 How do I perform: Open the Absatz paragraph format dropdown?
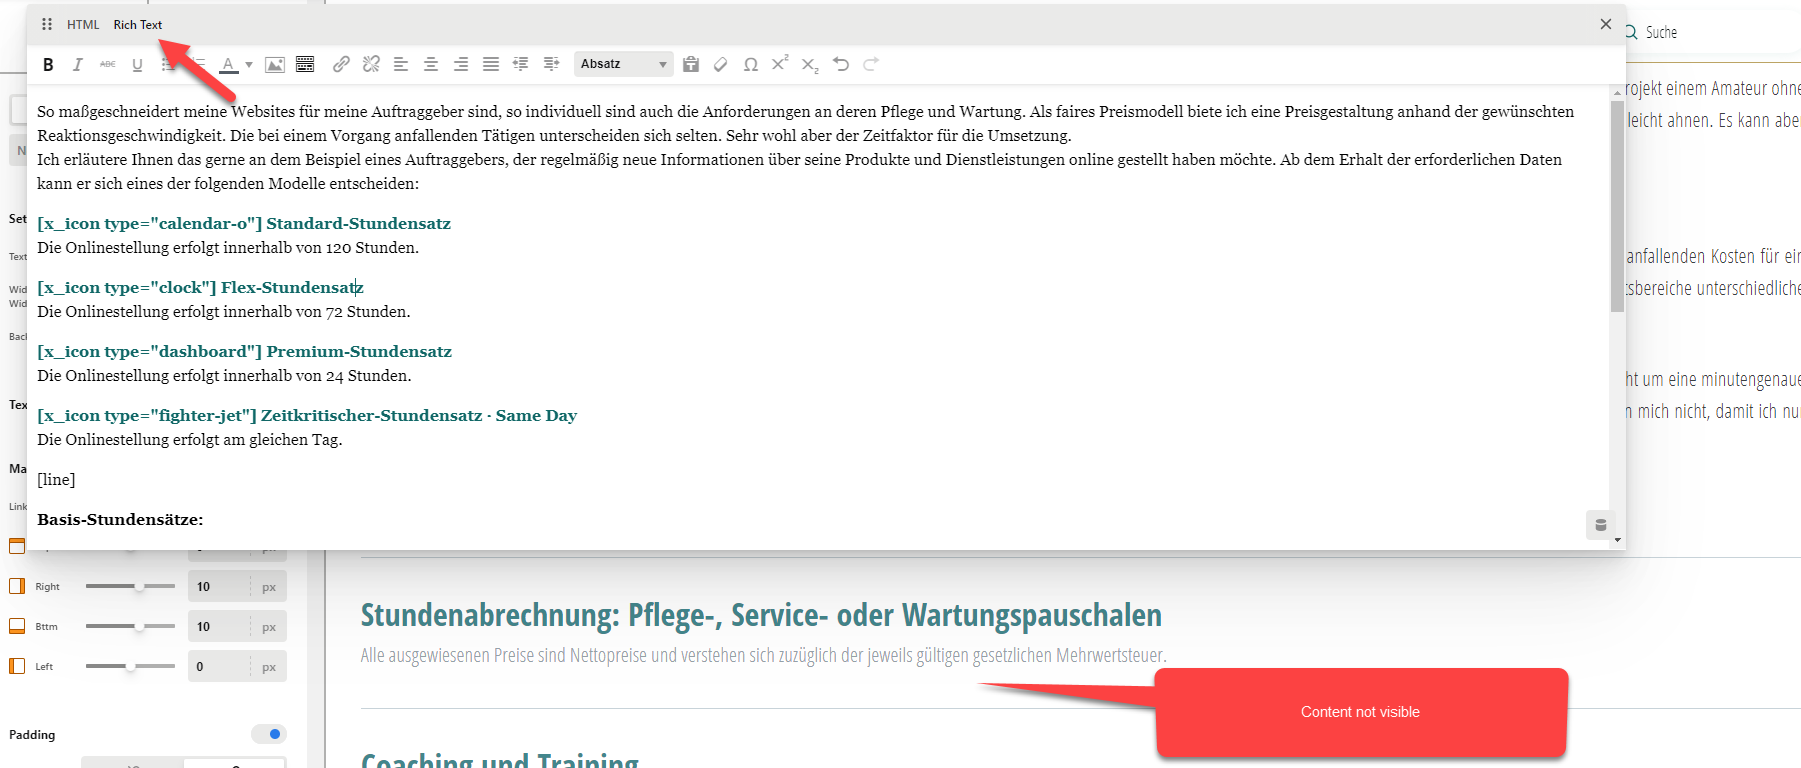pyautogui.click(x=623, y=64)
